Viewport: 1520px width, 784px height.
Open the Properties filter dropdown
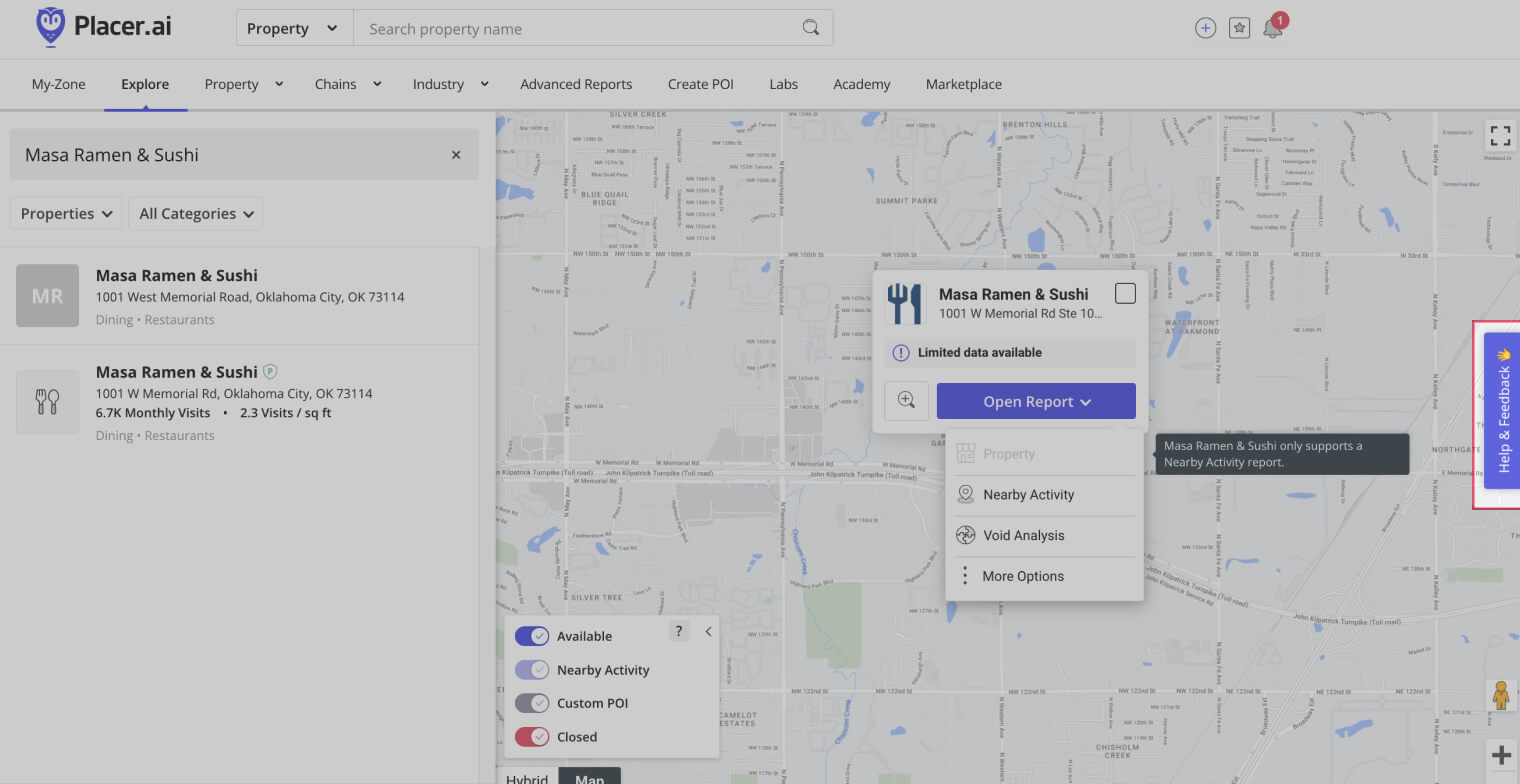tap(66, 213)
